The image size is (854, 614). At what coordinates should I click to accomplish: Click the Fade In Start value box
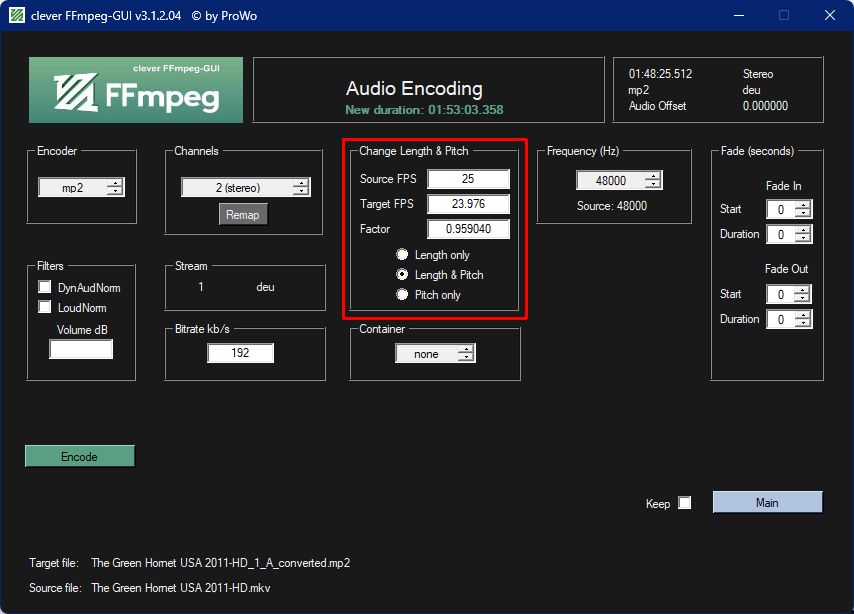(781, 209)
